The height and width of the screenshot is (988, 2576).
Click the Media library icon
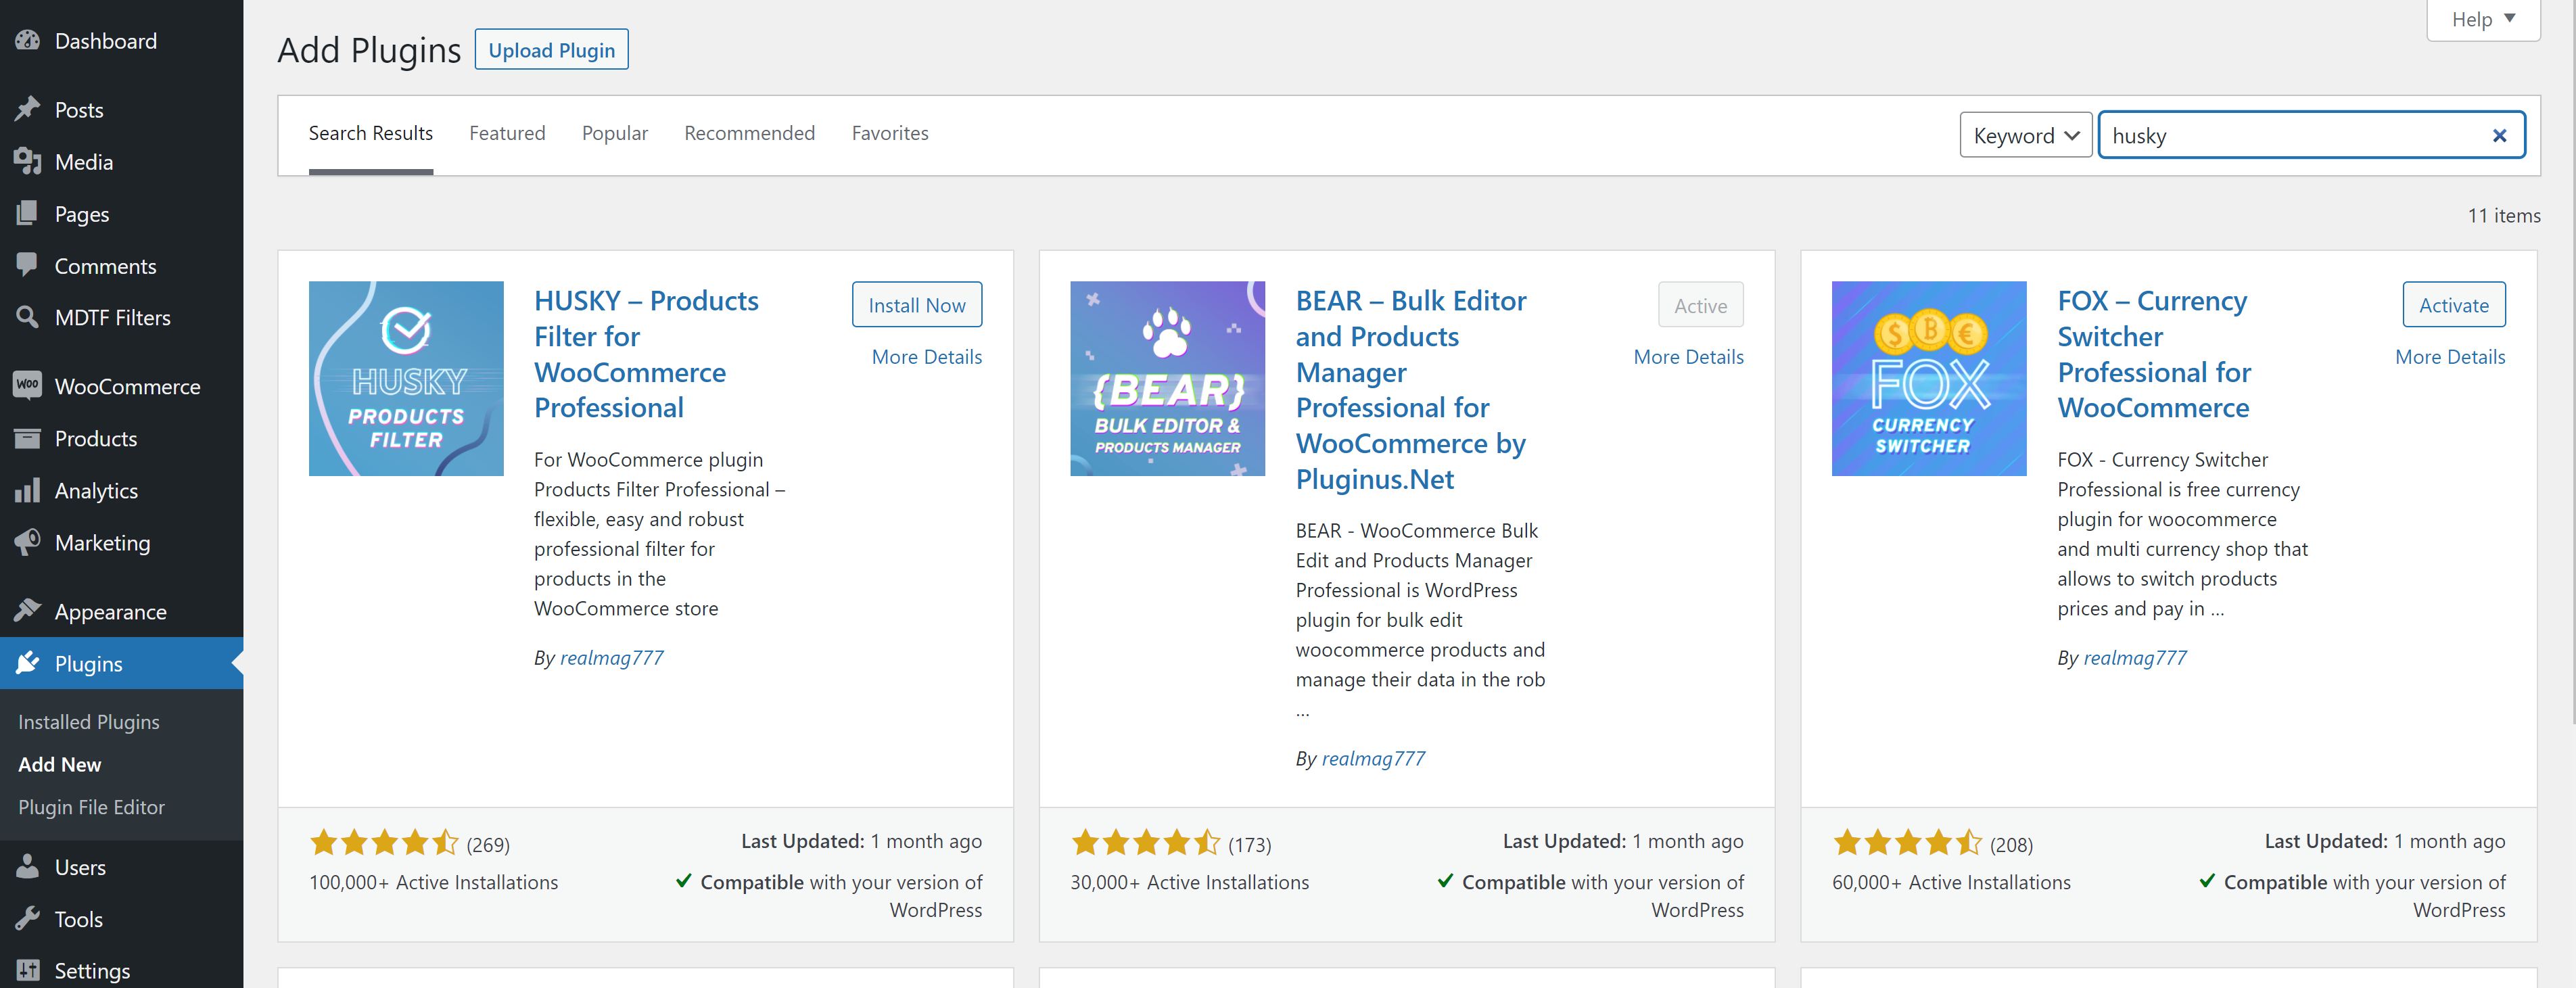point(28,161)
